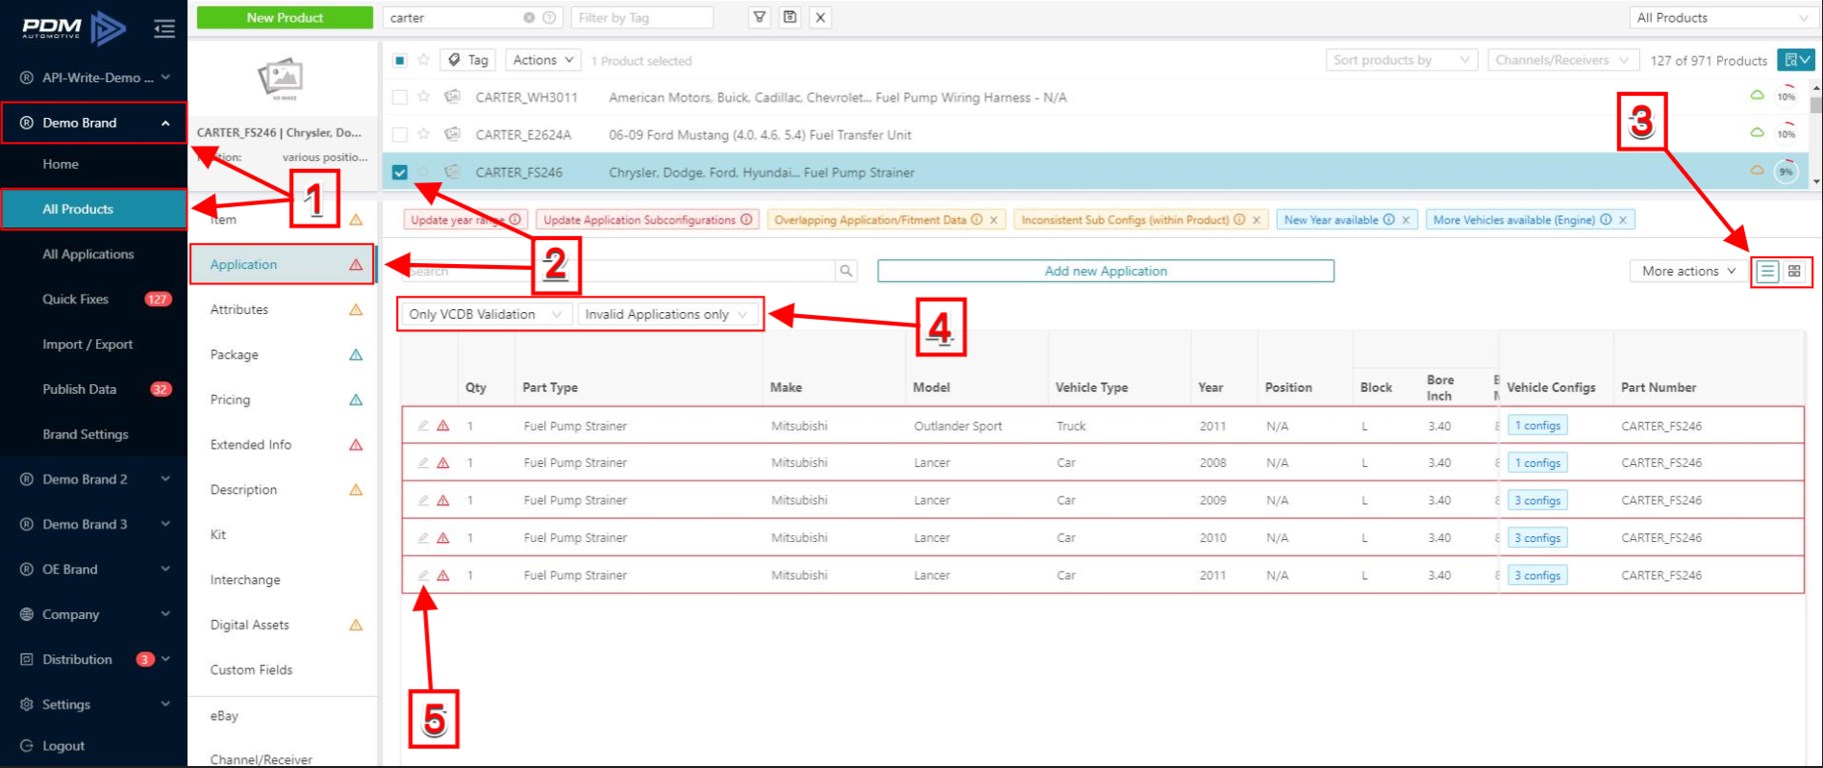This screenshot has height=768, width=1823.
Task: Click the Update year range alert
Action: [465, 220]
